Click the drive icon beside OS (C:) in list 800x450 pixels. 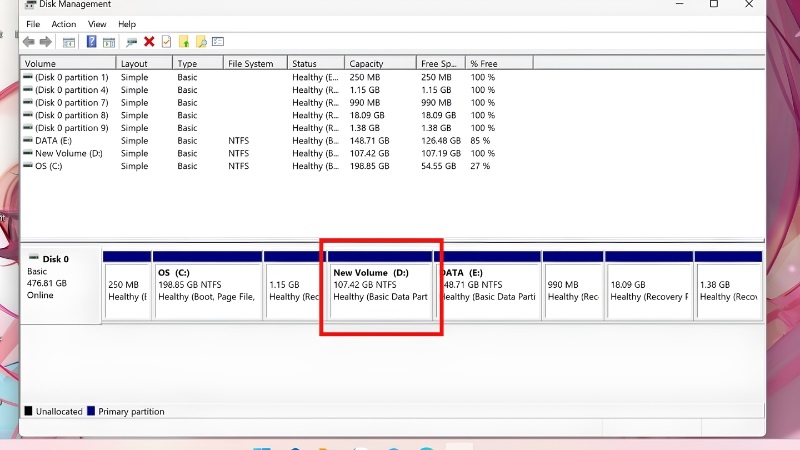(28, 166)
